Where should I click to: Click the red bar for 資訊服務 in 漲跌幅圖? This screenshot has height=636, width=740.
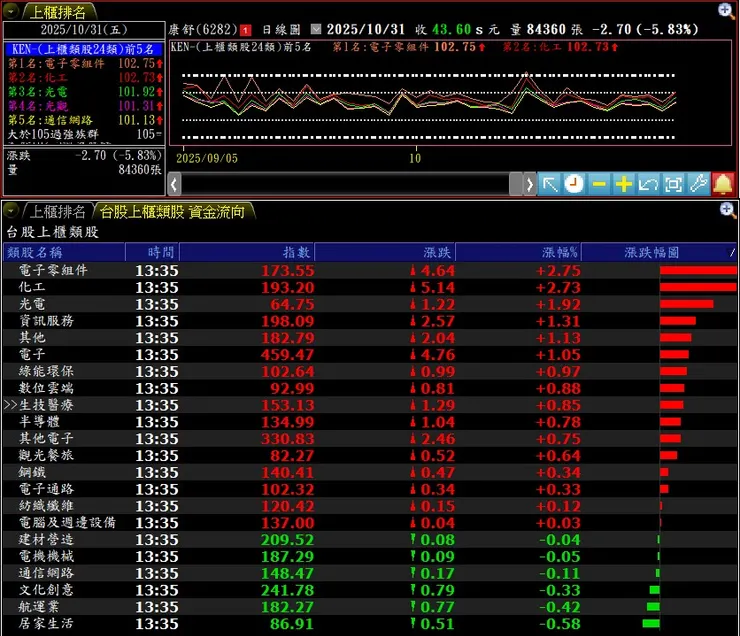point(678,321)
